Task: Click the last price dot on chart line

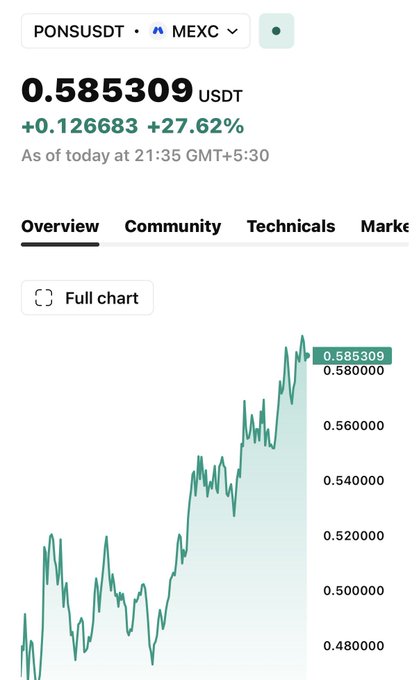Action: point(307,356)
